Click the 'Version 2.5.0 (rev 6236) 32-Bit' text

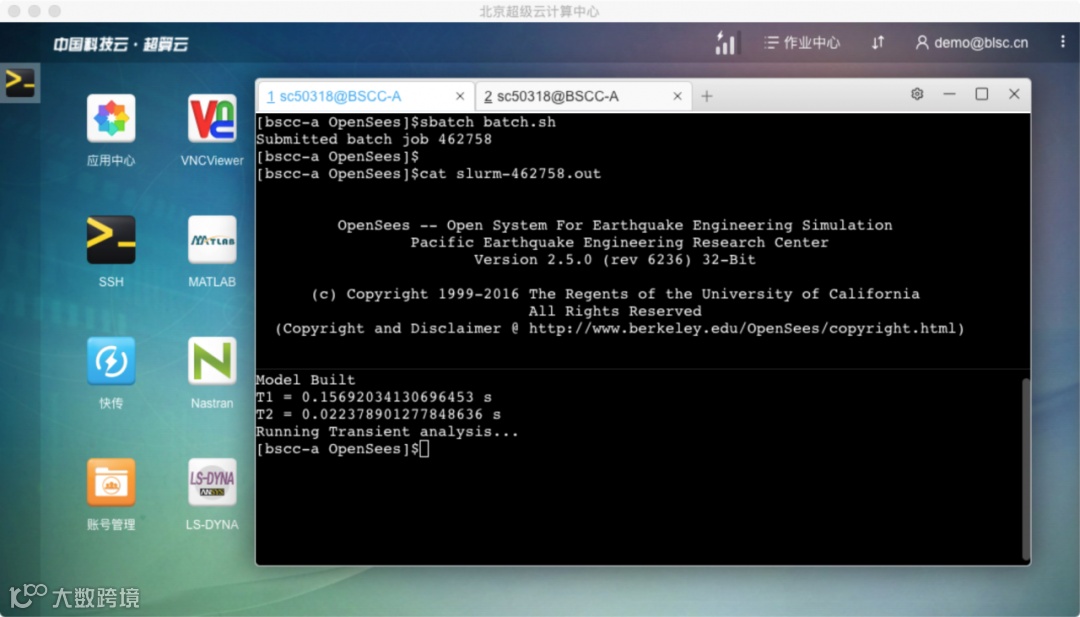tap(614, 260)
